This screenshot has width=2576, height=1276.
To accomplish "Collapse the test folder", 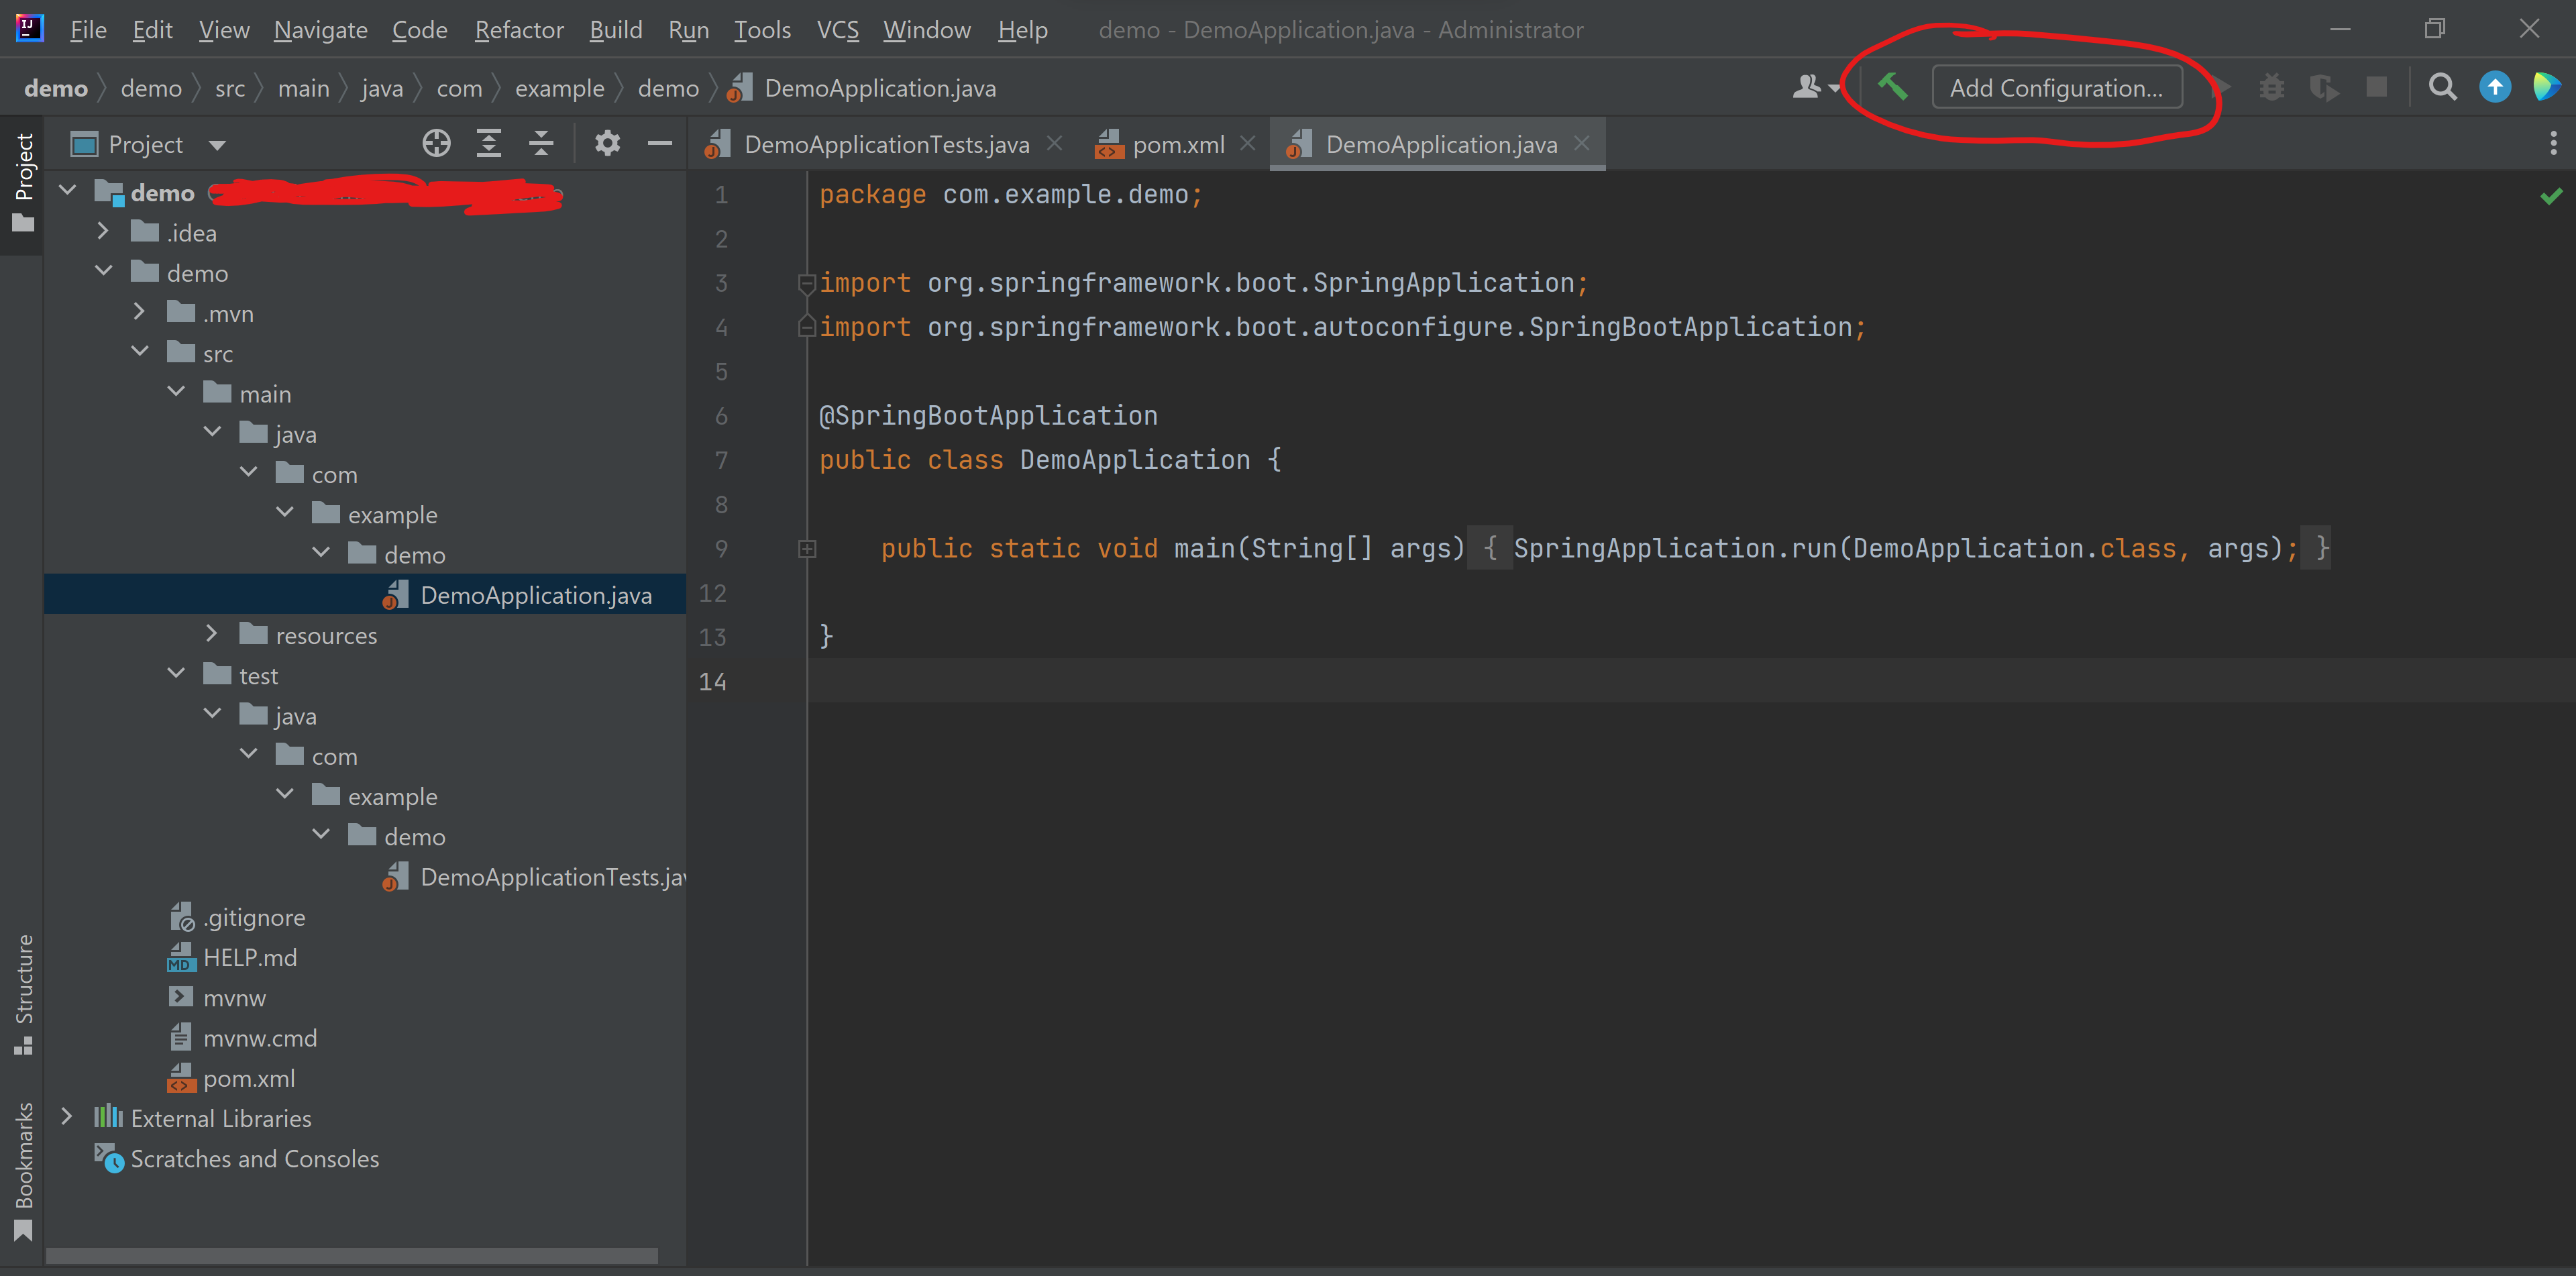I will coord(176,673).
